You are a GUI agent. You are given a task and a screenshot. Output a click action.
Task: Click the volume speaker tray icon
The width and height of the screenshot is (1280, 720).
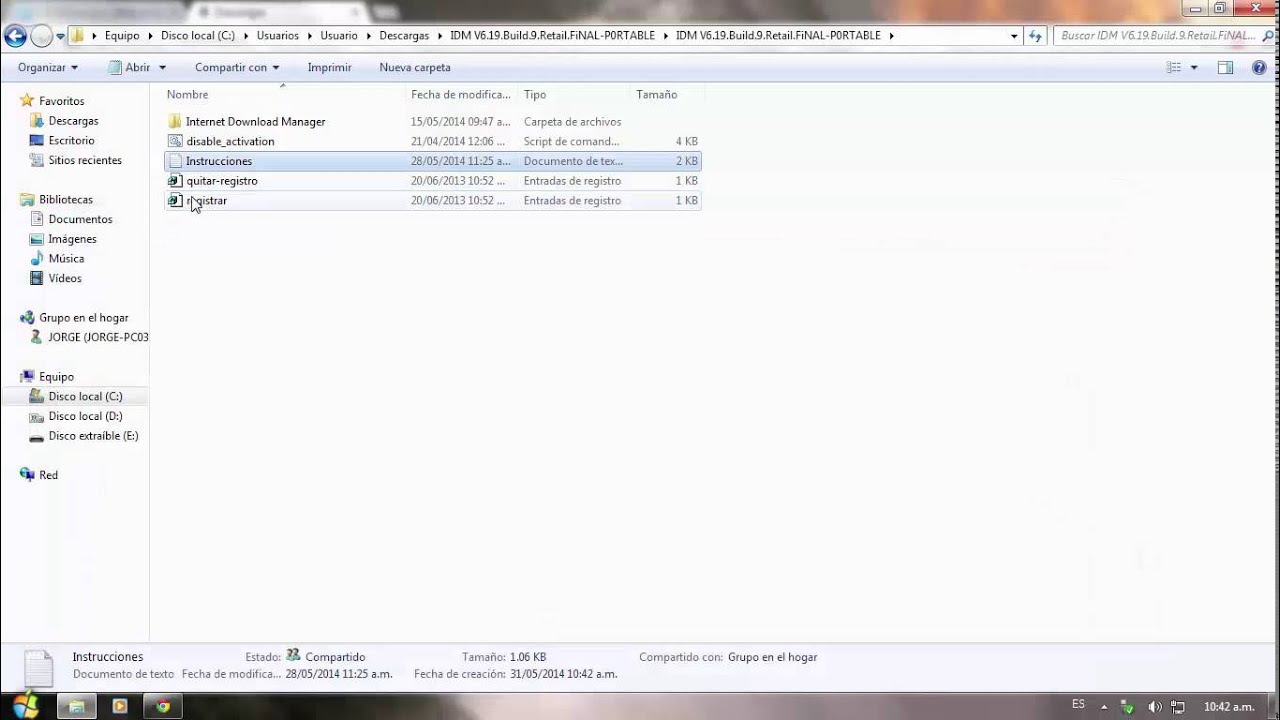coord(1156,706)
